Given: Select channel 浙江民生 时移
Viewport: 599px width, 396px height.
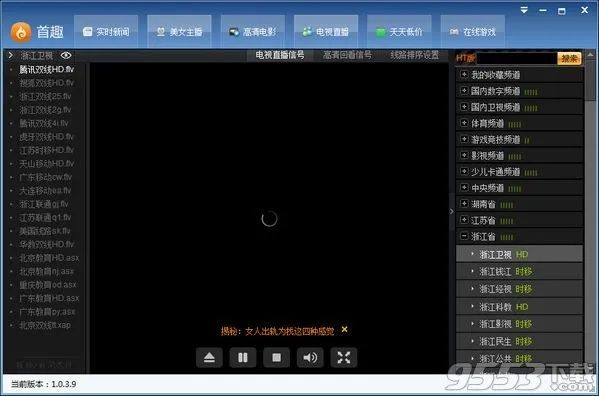Looking at the screenshot, I should point(519,341).
